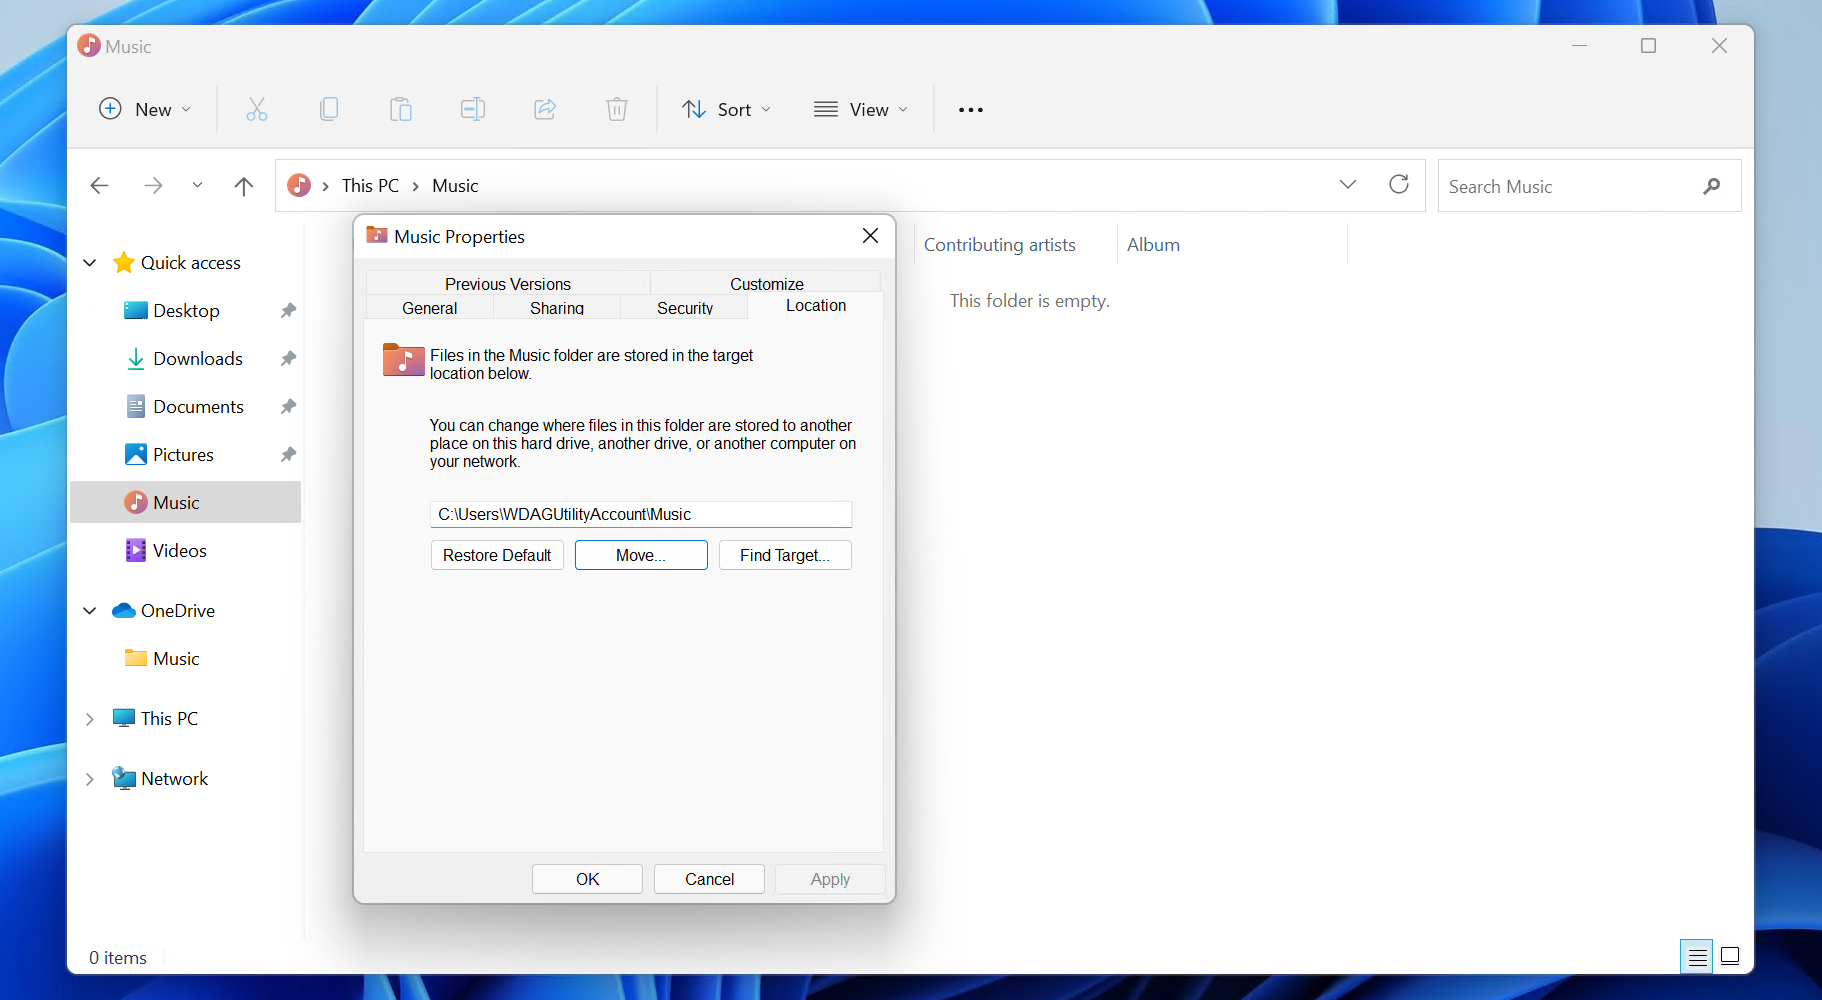Open the Previous Versions tab
The width and height of the screenshot is (1822, 1000).
click(508, 284)
